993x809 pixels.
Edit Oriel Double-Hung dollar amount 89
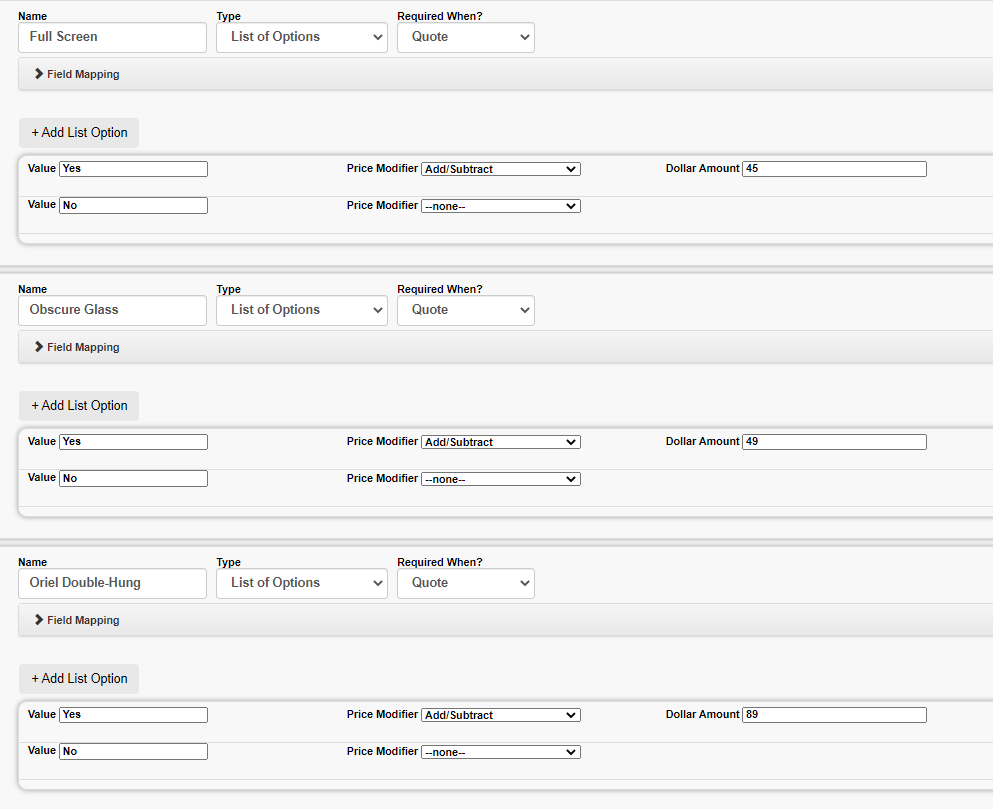coord(834,715)
